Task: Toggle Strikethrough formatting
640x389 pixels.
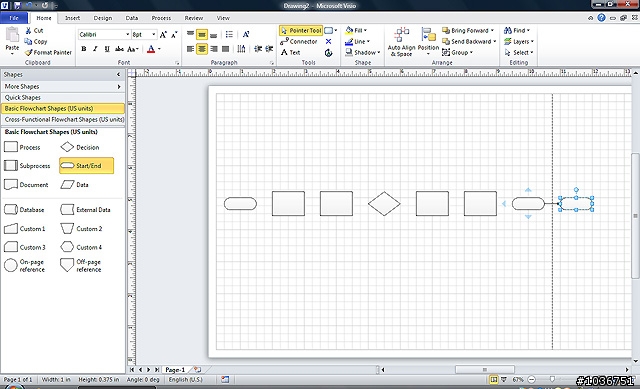Action: pyautogui.click(x=119, y=49)
